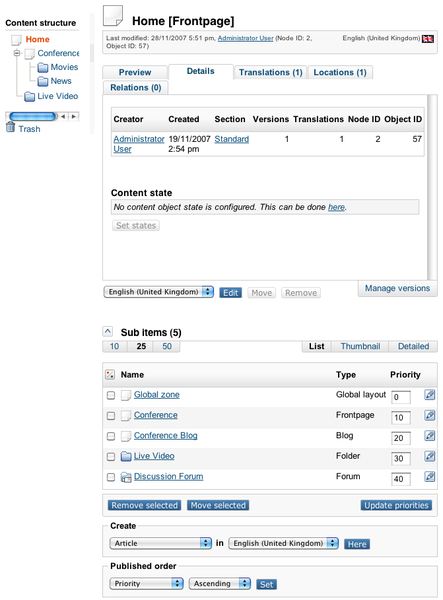443x600 pixels.
Task: Tick the checkbox next to Live Video
Action: (111, 457)
